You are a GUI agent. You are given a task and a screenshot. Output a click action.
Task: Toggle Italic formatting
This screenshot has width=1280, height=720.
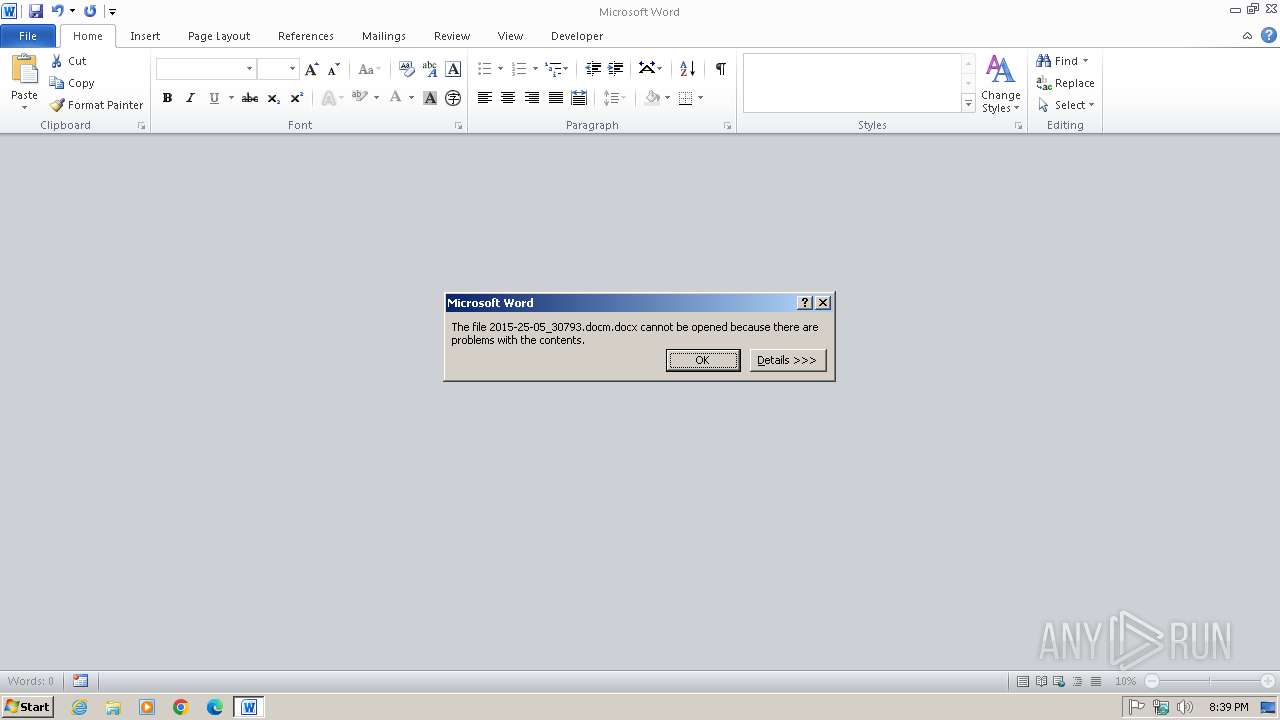pos(190,98)
